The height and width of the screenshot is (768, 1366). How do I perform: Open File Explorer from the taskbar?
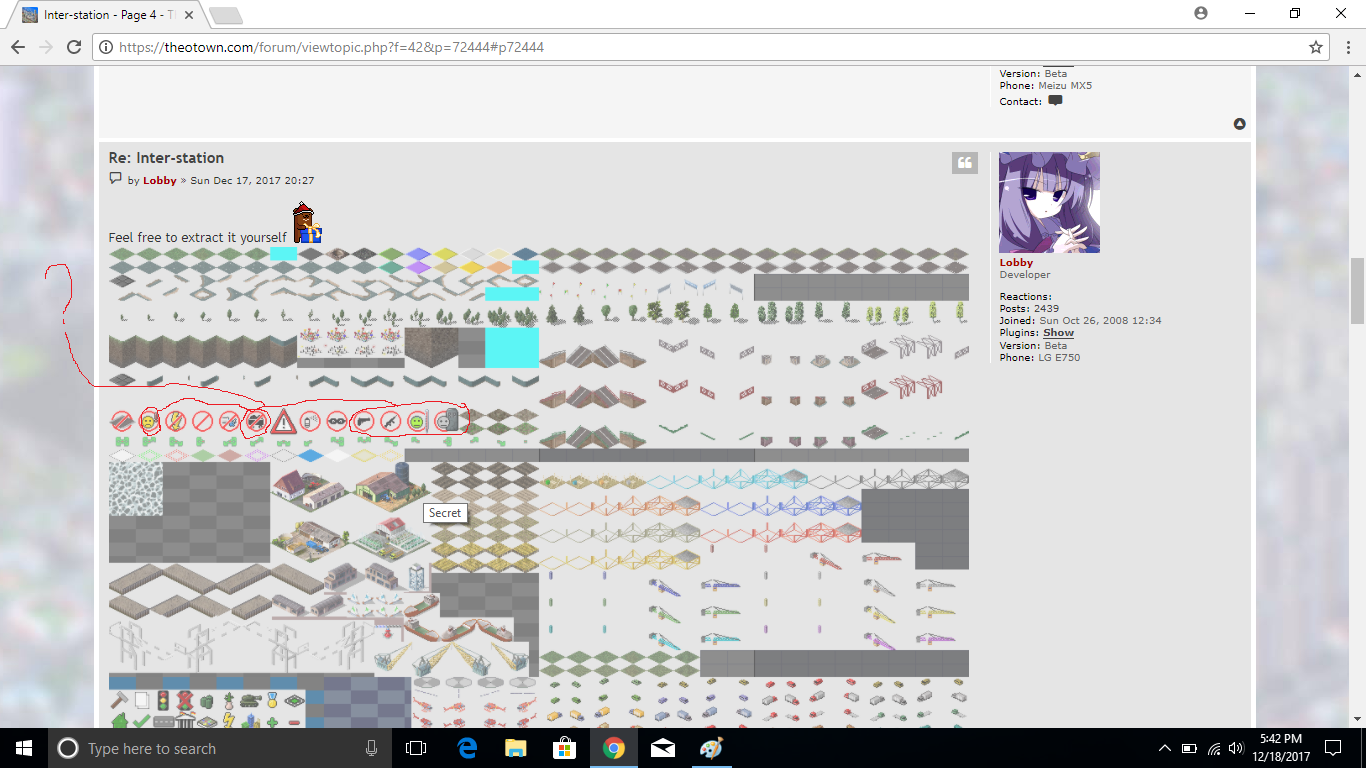[516, 748]
